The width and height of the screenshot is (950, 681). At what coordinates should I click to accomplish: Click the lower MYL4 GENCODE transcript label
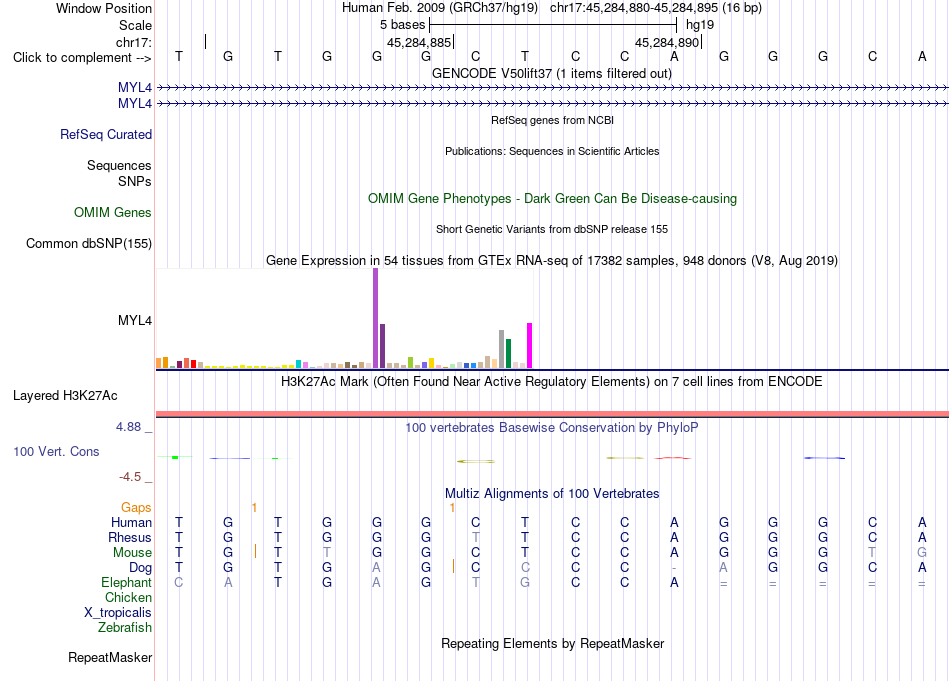(135, 104)
